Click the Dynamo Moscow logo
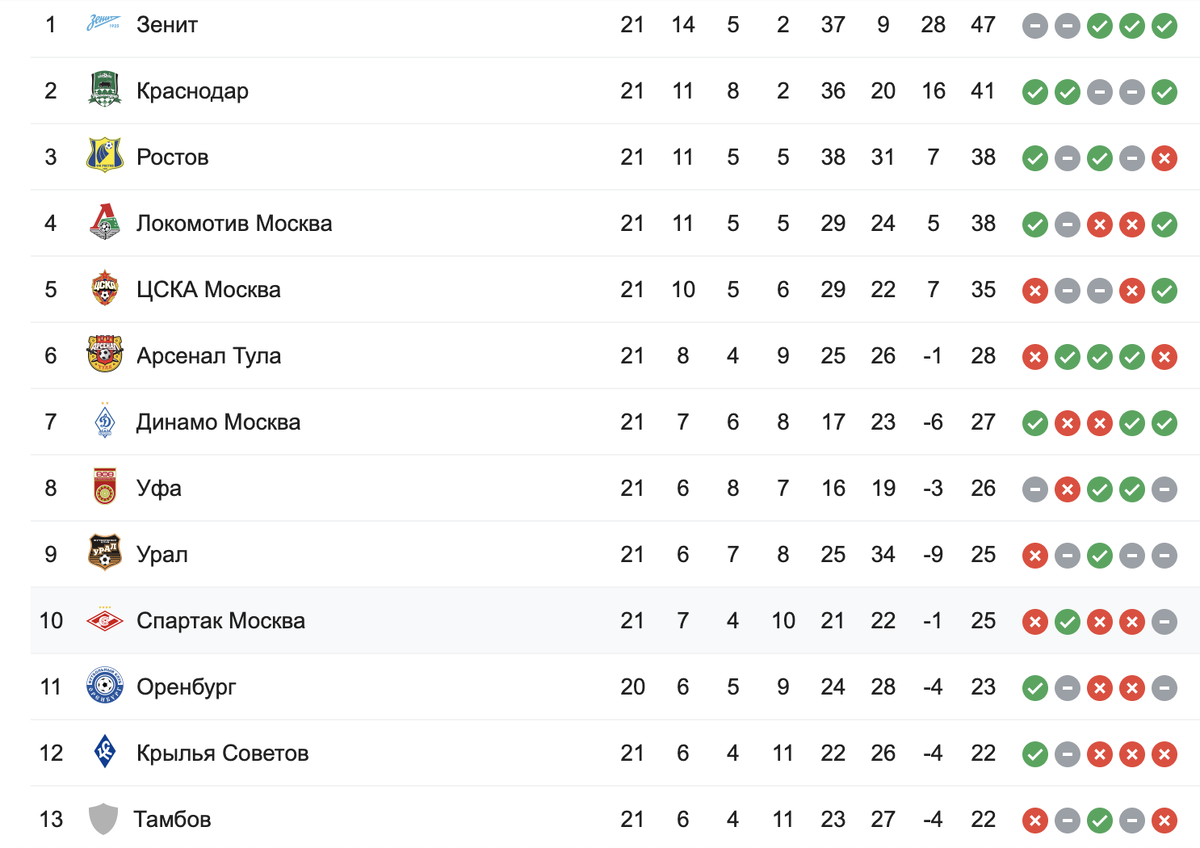 104,421
